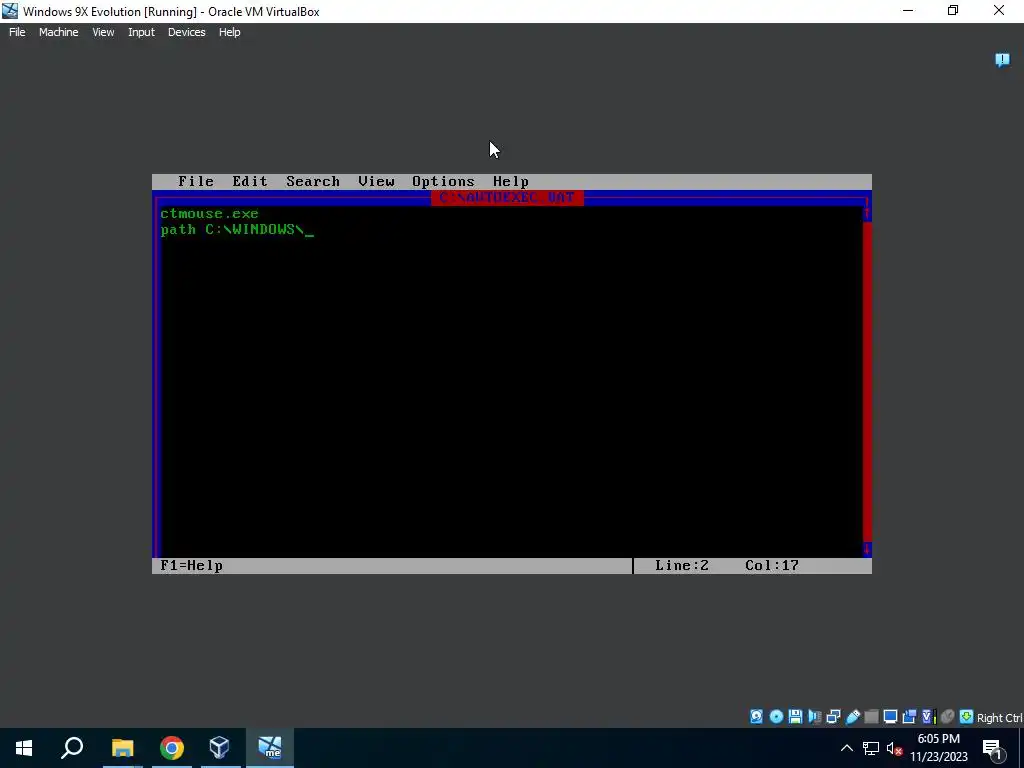Click the Line:2 status indicator
Viewport: 1024px width, 768px height.
(x=682, y=566)
